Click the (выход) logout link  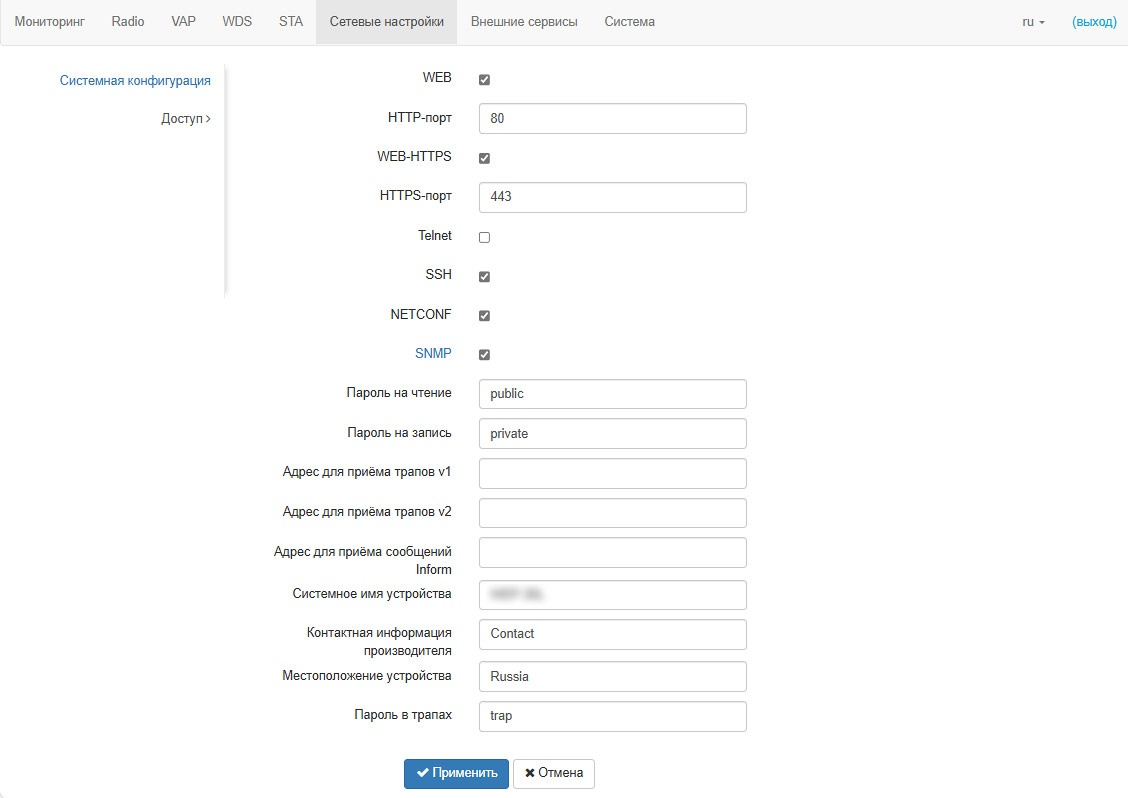(1094, 22)
